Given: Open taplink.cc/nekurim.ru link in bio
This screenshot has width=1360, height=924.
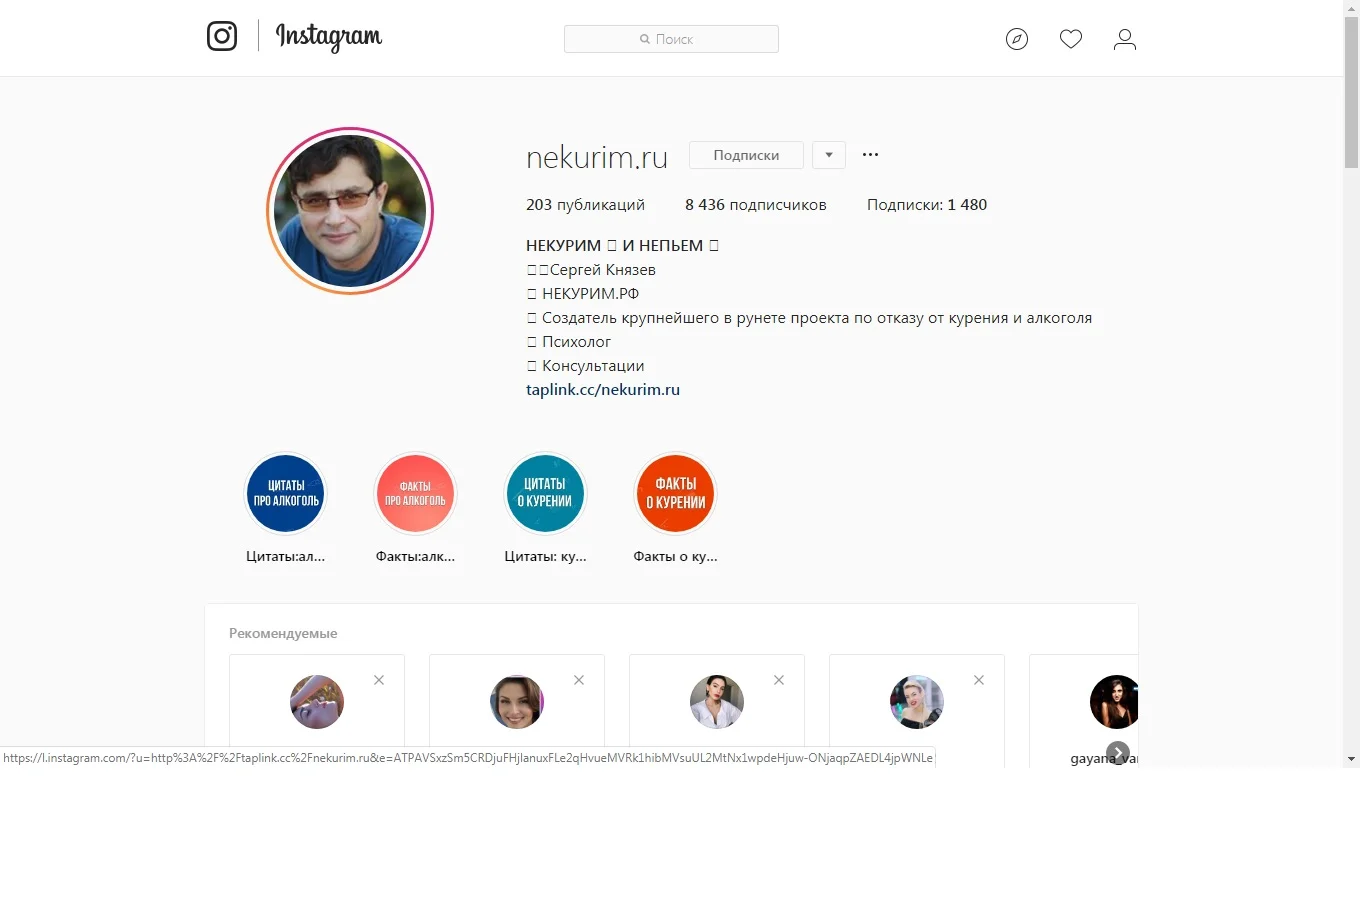Looking at the screenshot, I should (603, 390).
